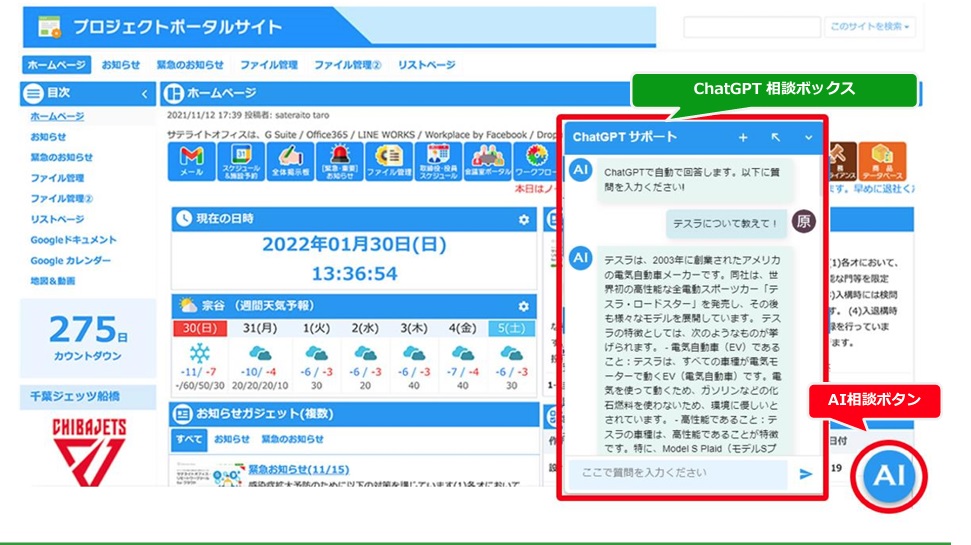Click the chat question input field
The width and height of the screenshot is (971, 545).
coord(678,473)
